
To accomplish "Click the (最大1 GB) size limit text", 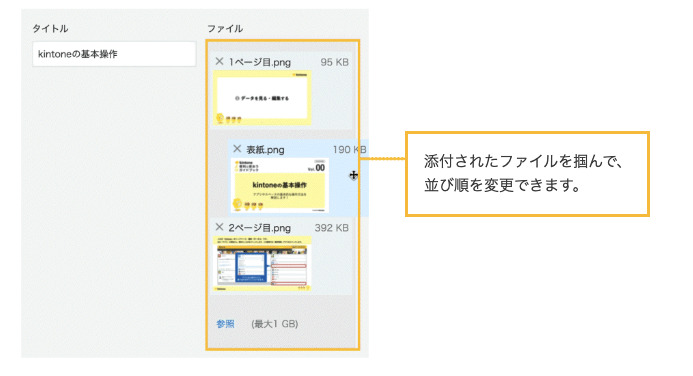I will coord(274,324).
